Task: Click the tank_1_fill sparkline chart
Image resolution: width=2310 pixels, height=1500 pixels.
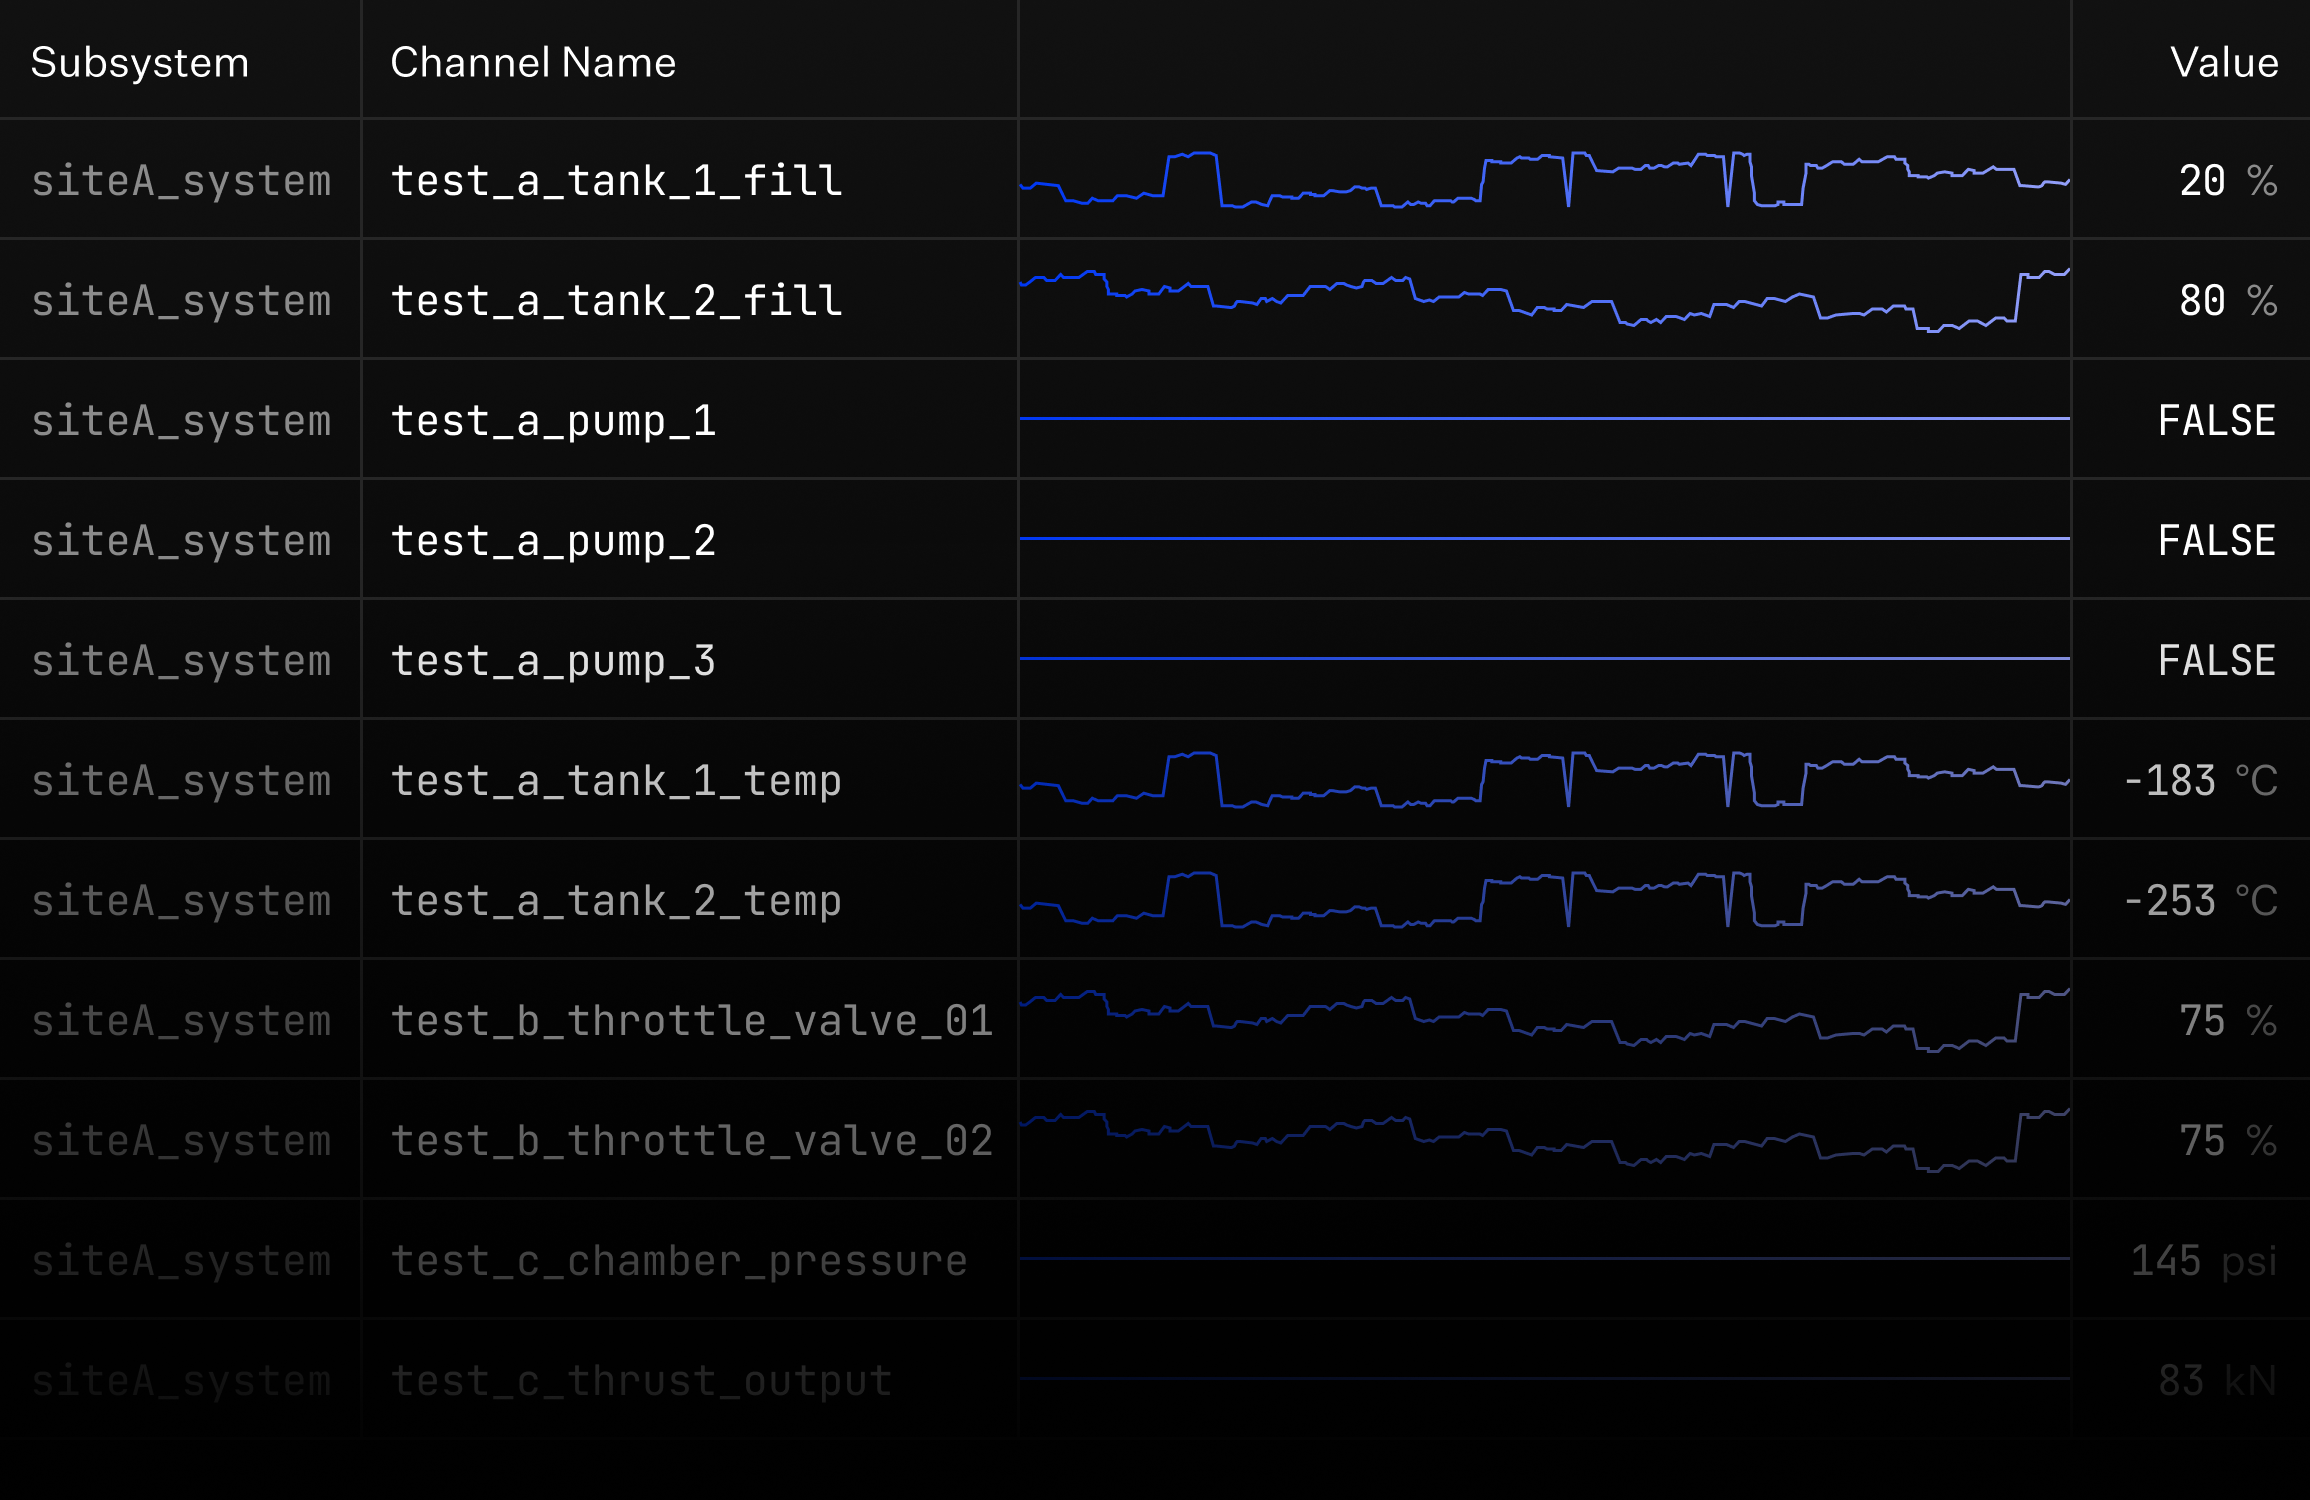Action: tap(1544, 180)
